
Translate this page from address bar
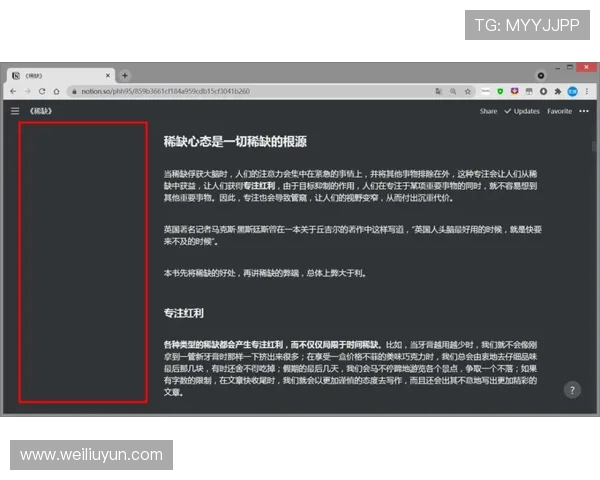click(x=439, y=91)
